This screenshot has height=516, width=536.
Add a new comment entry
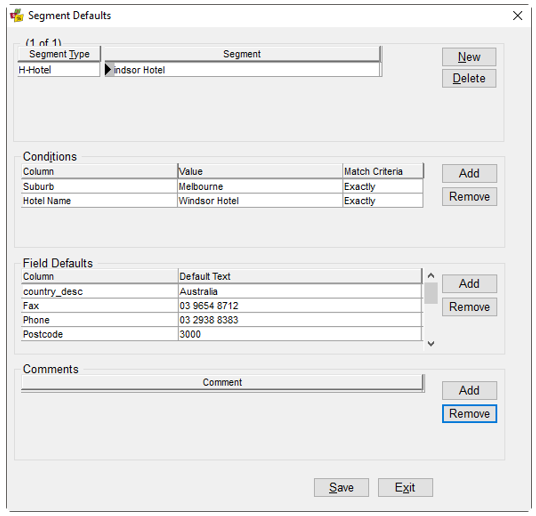click(469, 391)
